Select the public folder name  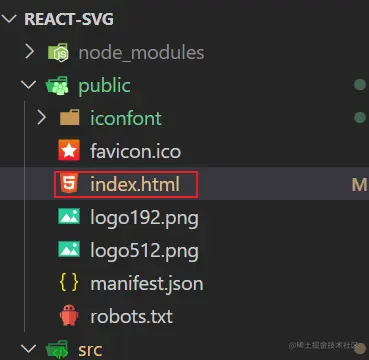click(x=104, y=86)
